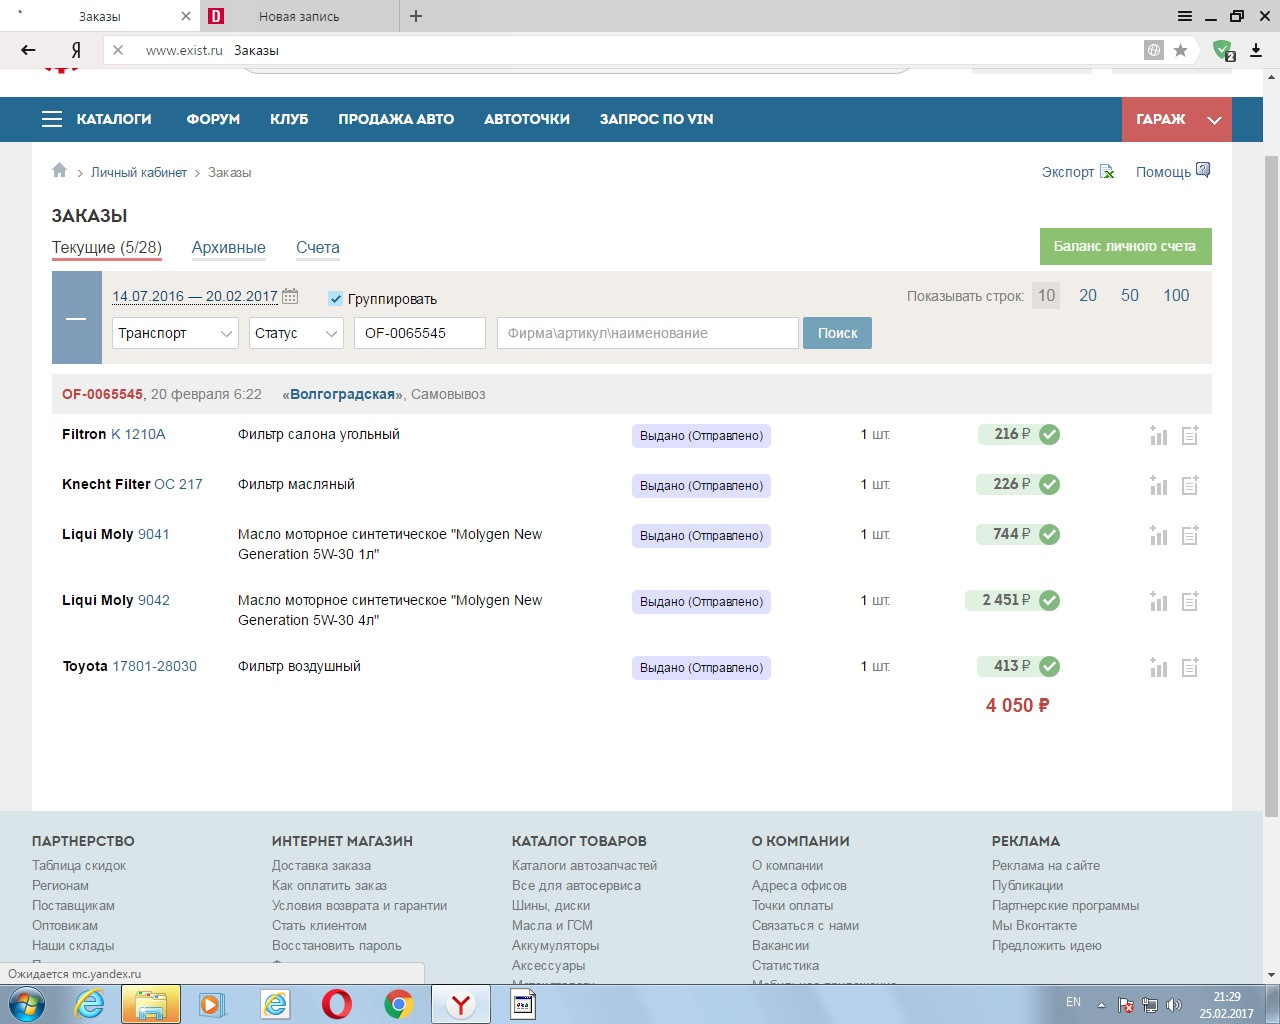Open price statistics icon for Toyota 17801-28030
1280x1024 pixels.
pos(1159,667)
